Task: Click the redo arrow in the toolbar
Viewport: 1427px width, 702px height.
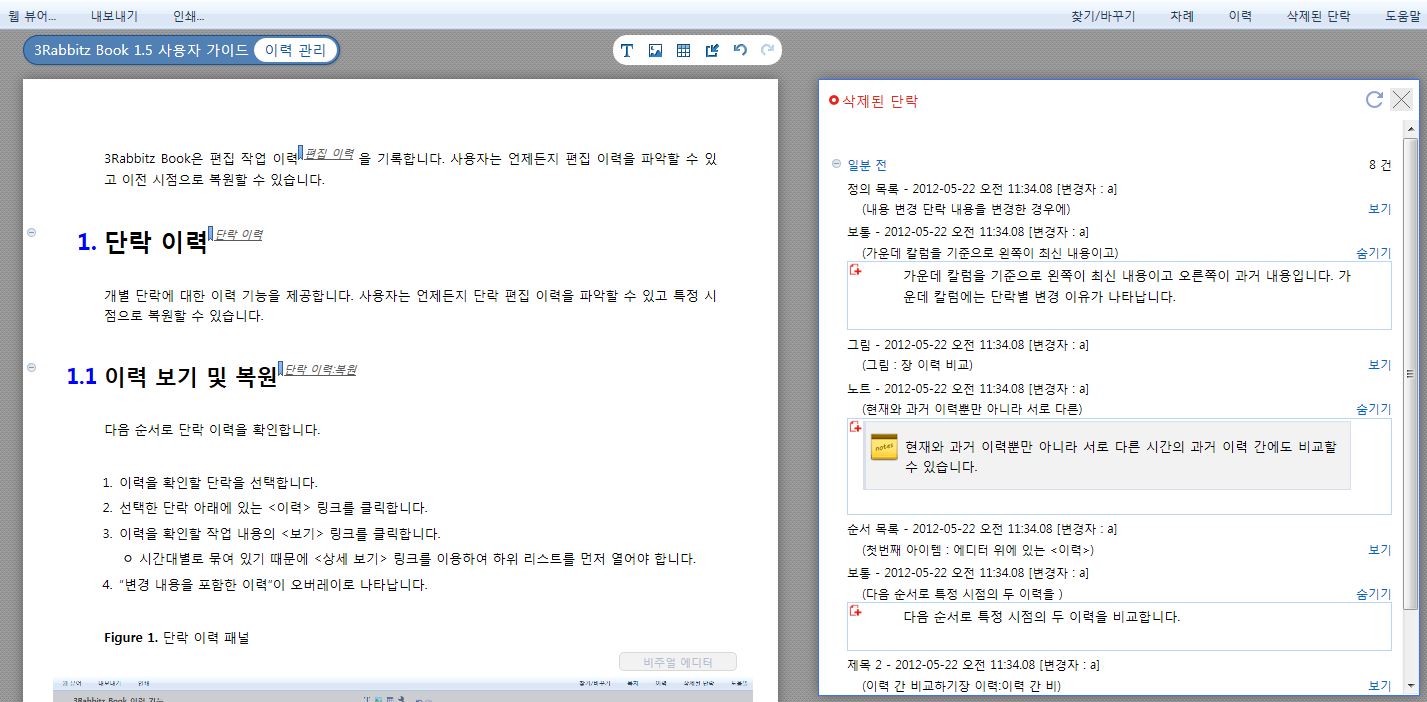Action: point(767,50)
